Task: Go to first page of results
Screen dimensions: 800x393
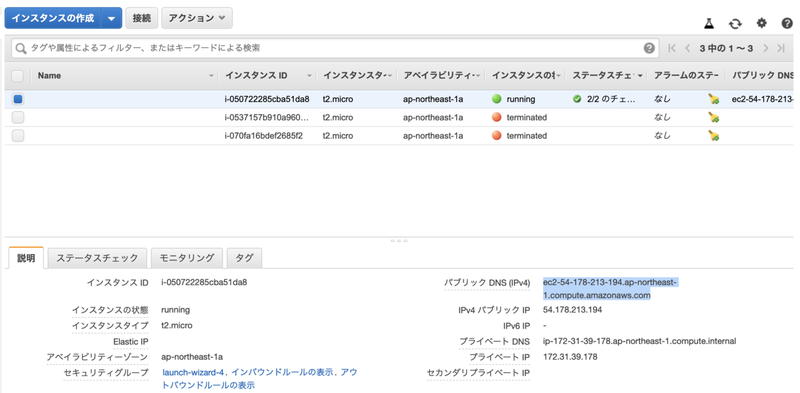Action: pos(672,48)
